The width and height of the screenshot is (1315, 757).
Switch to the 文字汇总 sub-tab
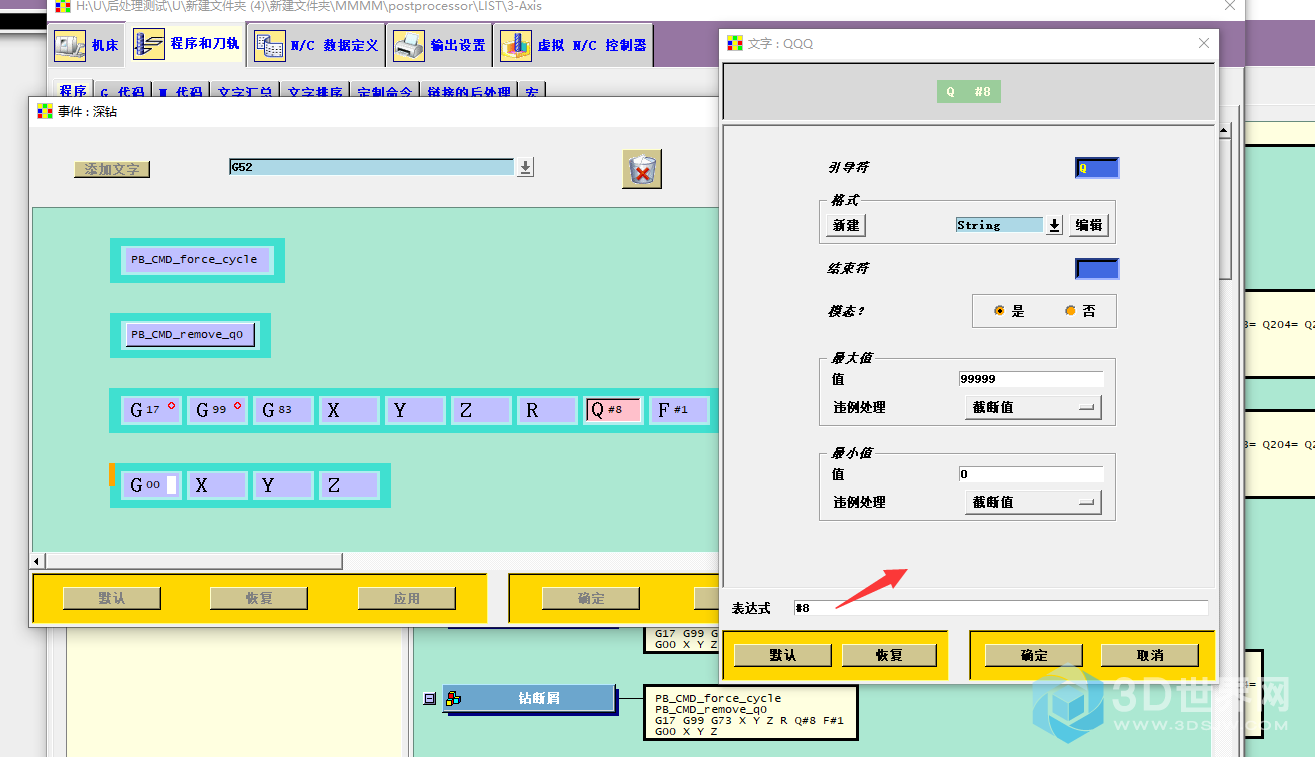pos(245,91)
